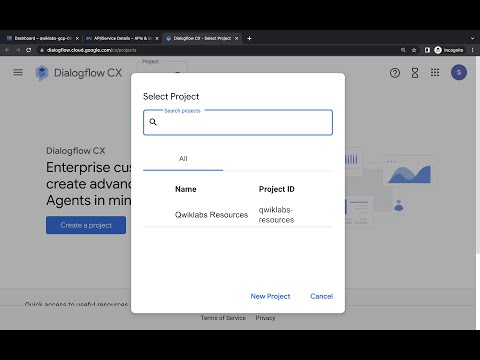The width and height of the screenshot is (480, 360).
Task: Click the Project ID column header
Action: tap(277, 189)
